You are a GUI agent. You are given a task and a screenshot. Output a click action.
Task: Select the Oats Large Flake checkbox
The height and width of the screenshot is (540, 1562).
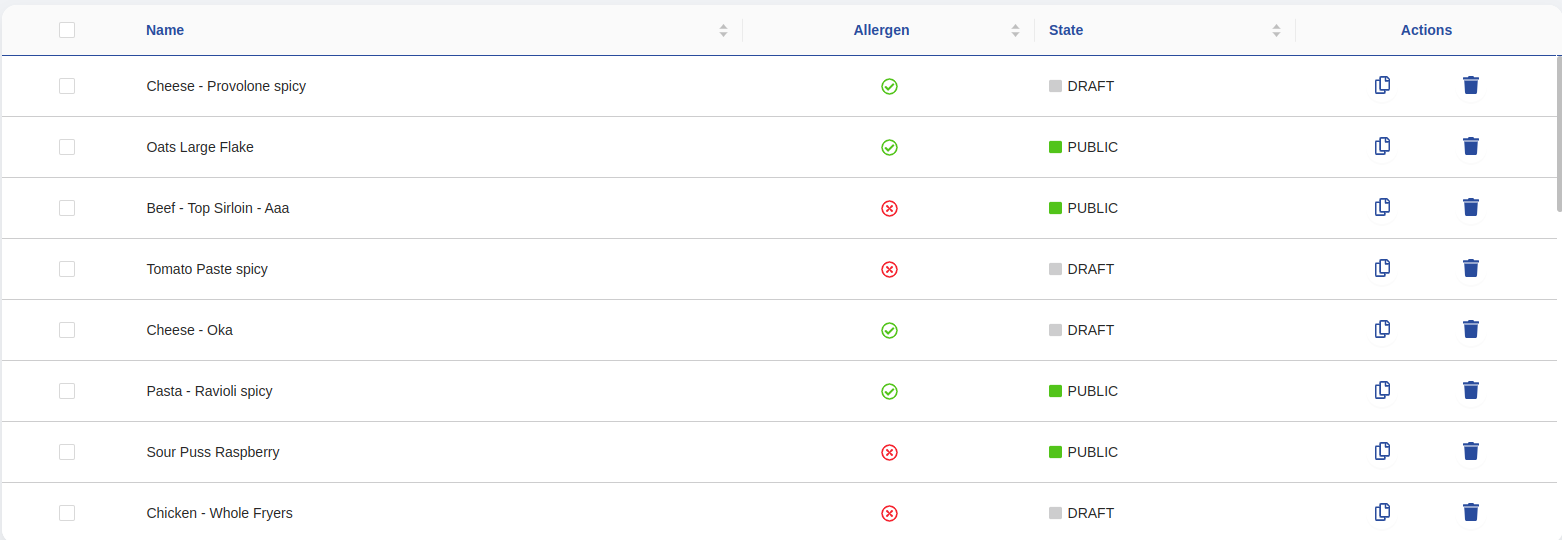(x=67, y=147)
